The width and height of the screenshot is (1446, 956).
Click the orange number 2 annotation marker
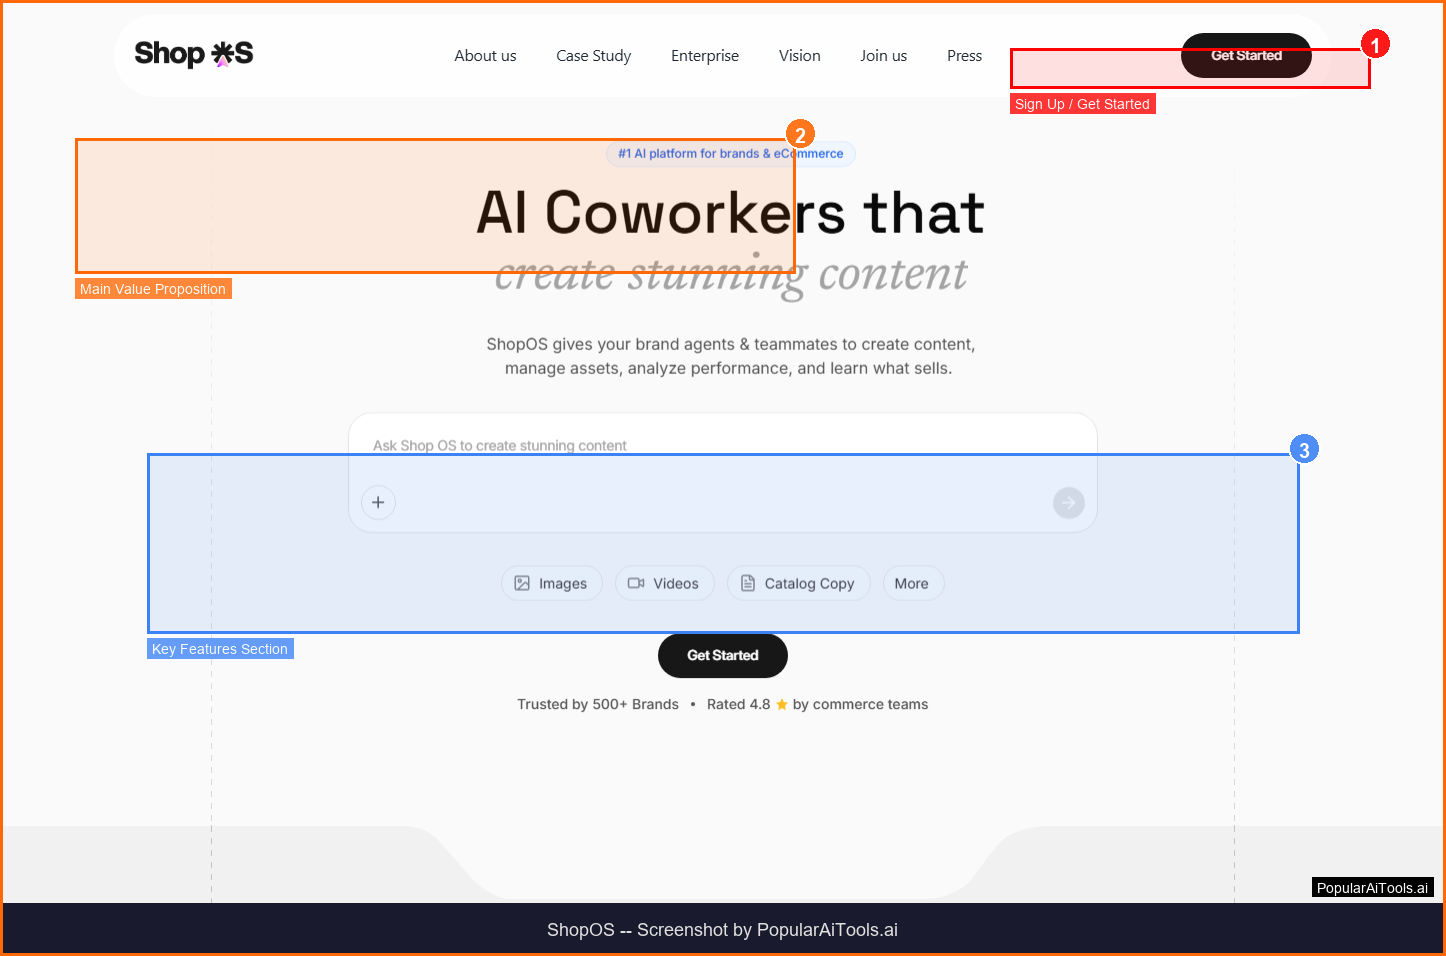coord(800,135)
